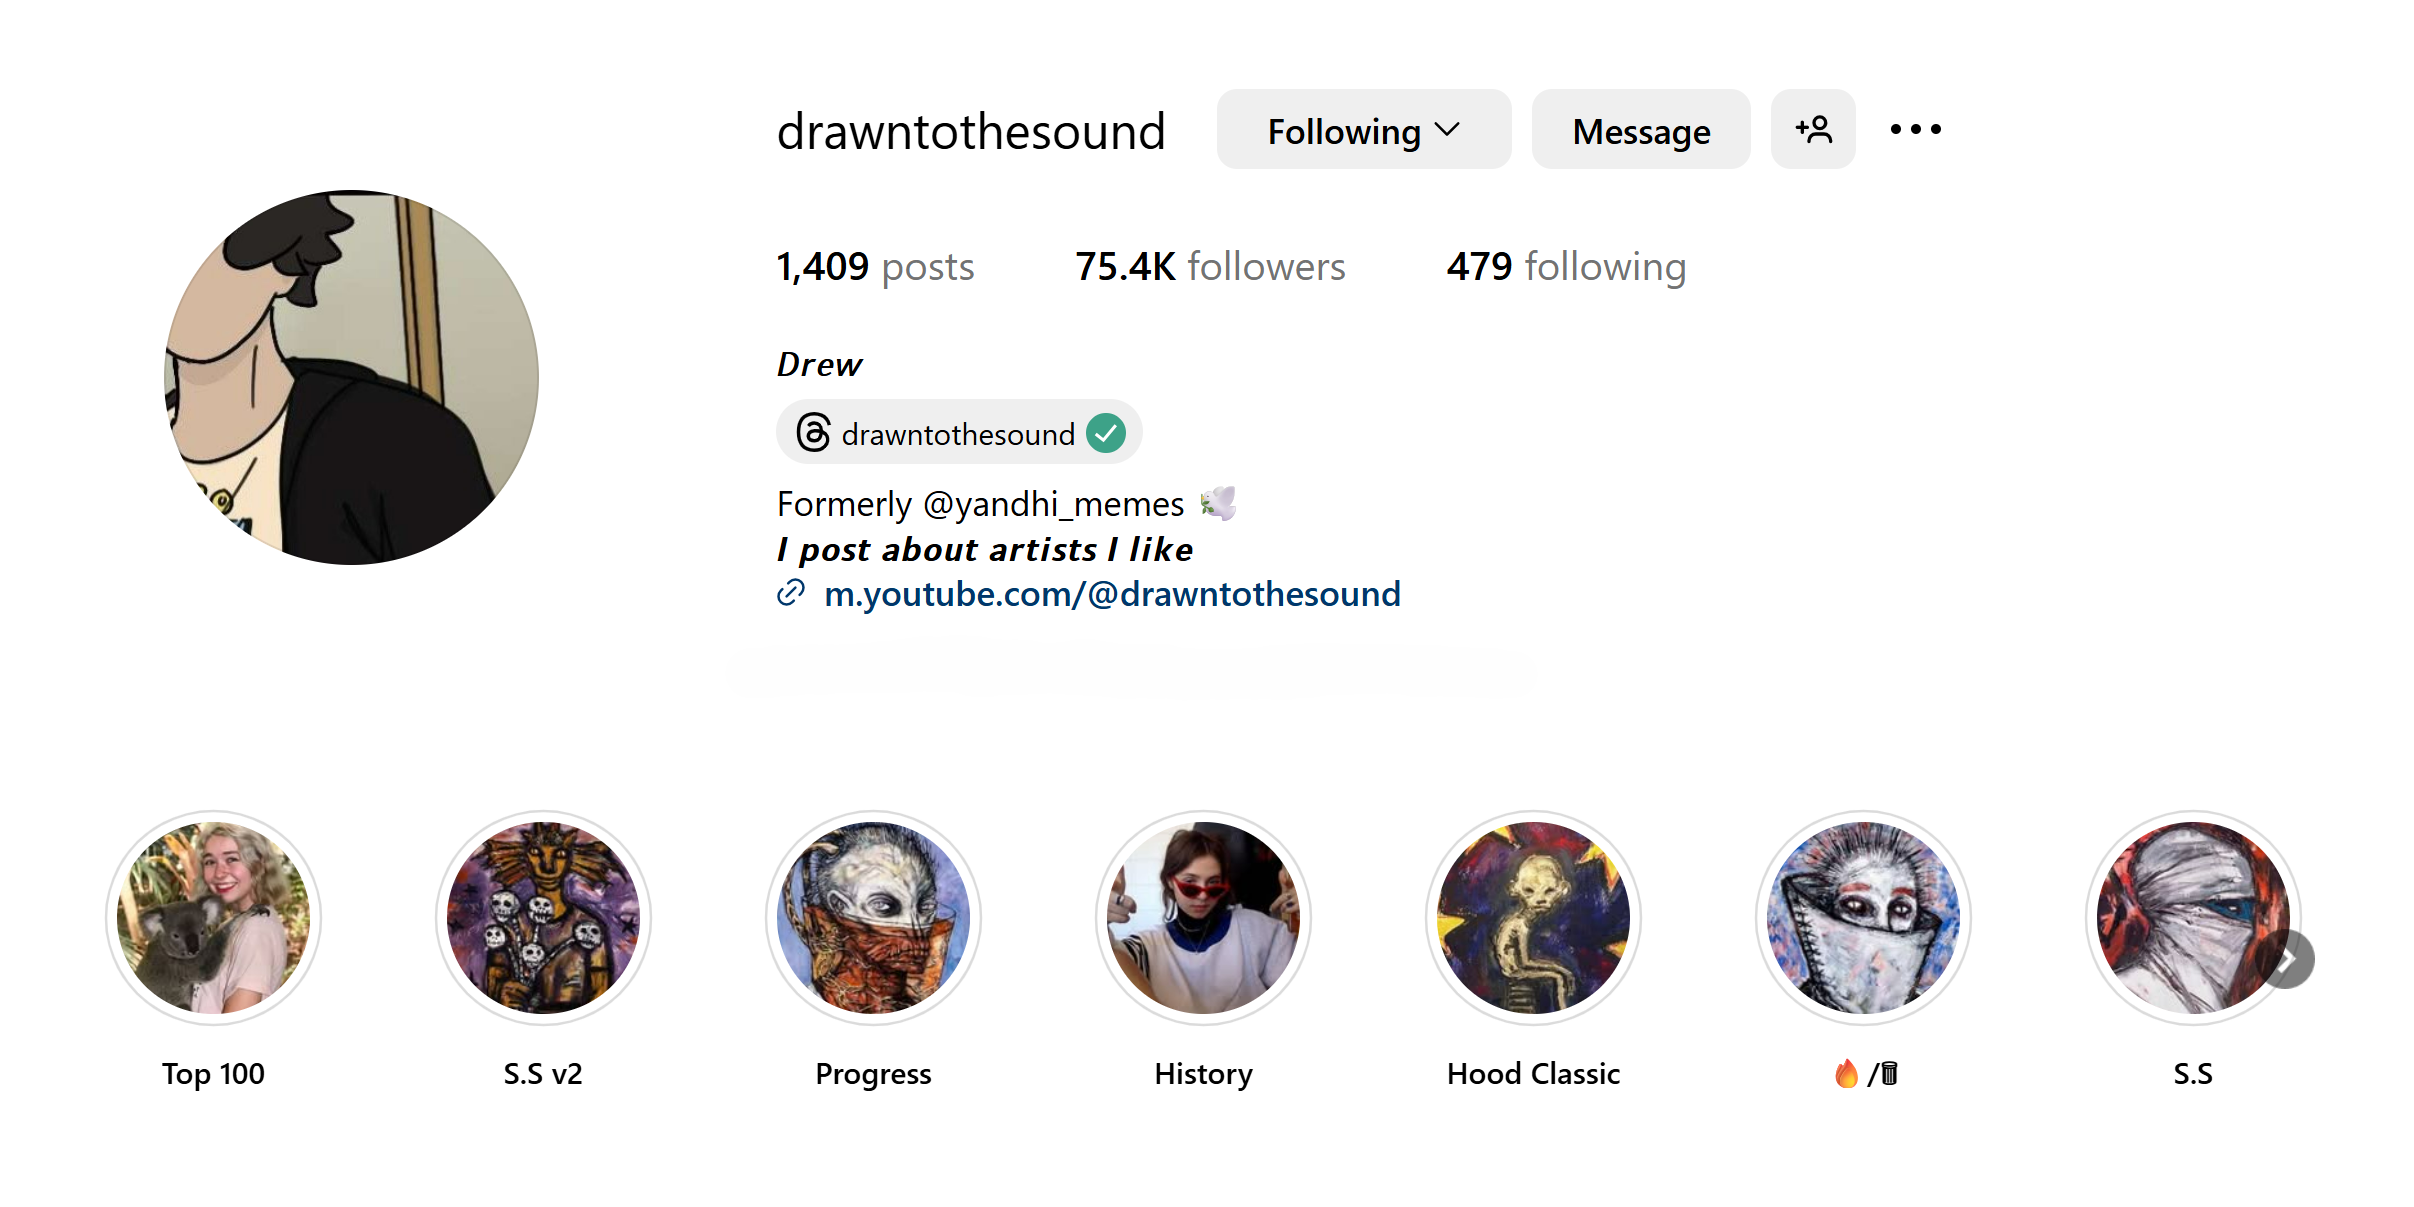Open the fire and trash emoji highlight
Viewport: 2414px width, 1207px height.
tap(1863, 918)
